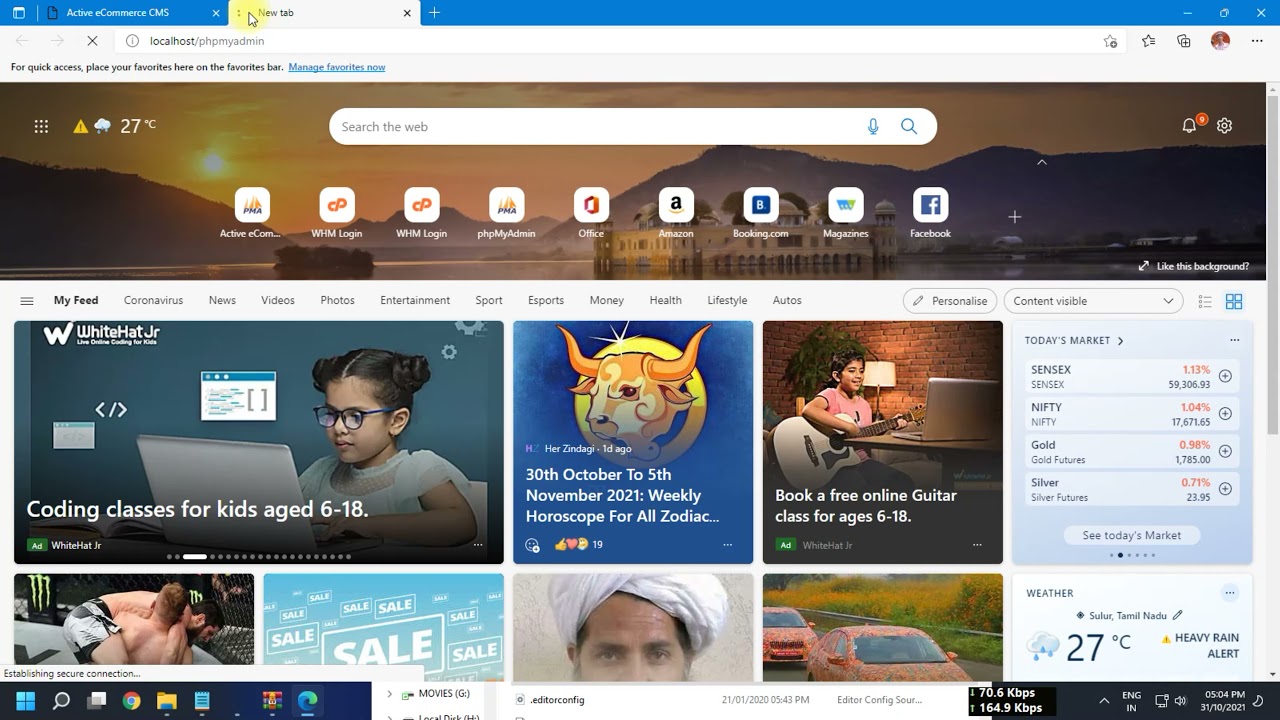Image resolution: width=1280 pixels, height=720 pixels.
Task: Open the Windows Start menu
Action: point(26,701)
